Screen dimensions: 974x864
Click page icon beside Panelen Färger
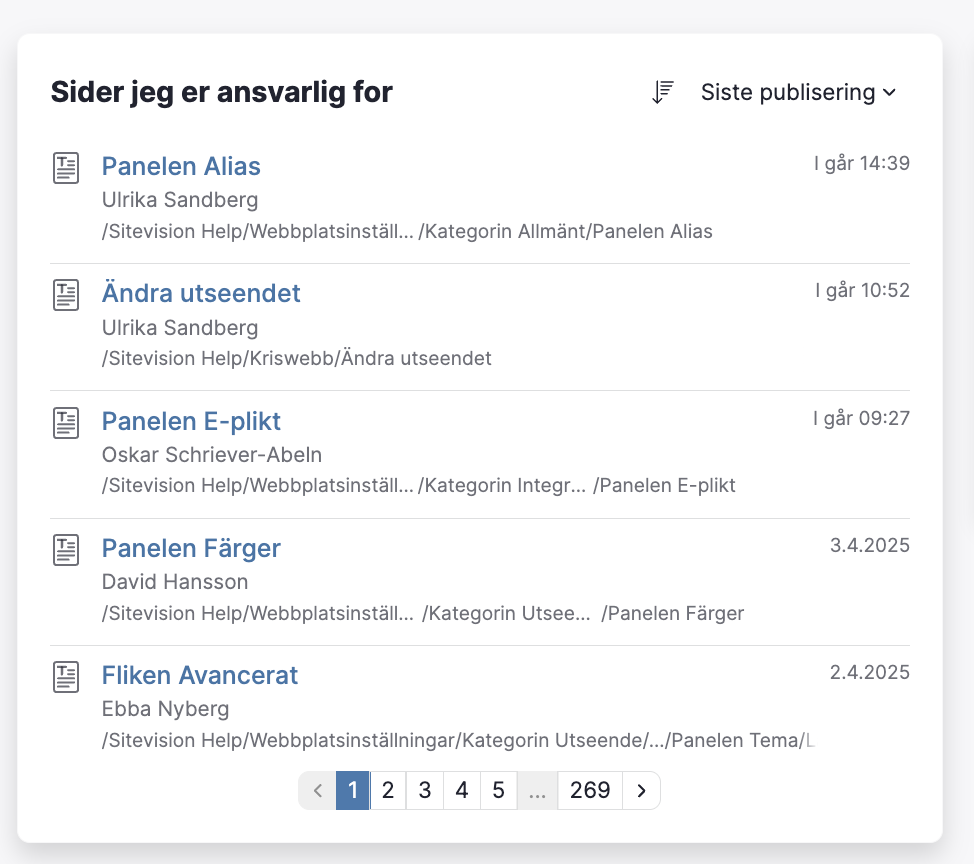tap(66, 550)
